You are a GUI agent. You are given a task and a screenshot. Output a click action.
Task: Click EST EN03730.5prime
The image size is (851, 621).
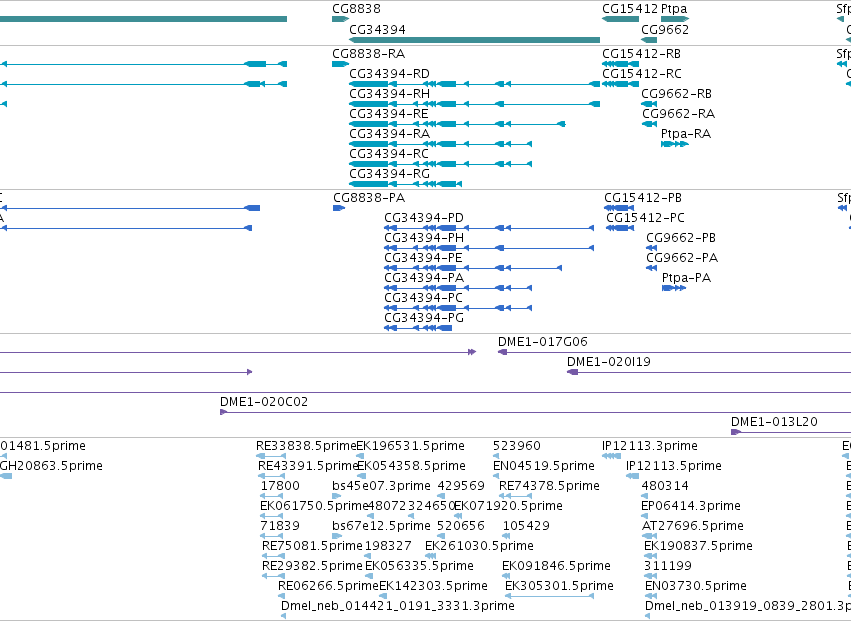[x=696, y=586]
